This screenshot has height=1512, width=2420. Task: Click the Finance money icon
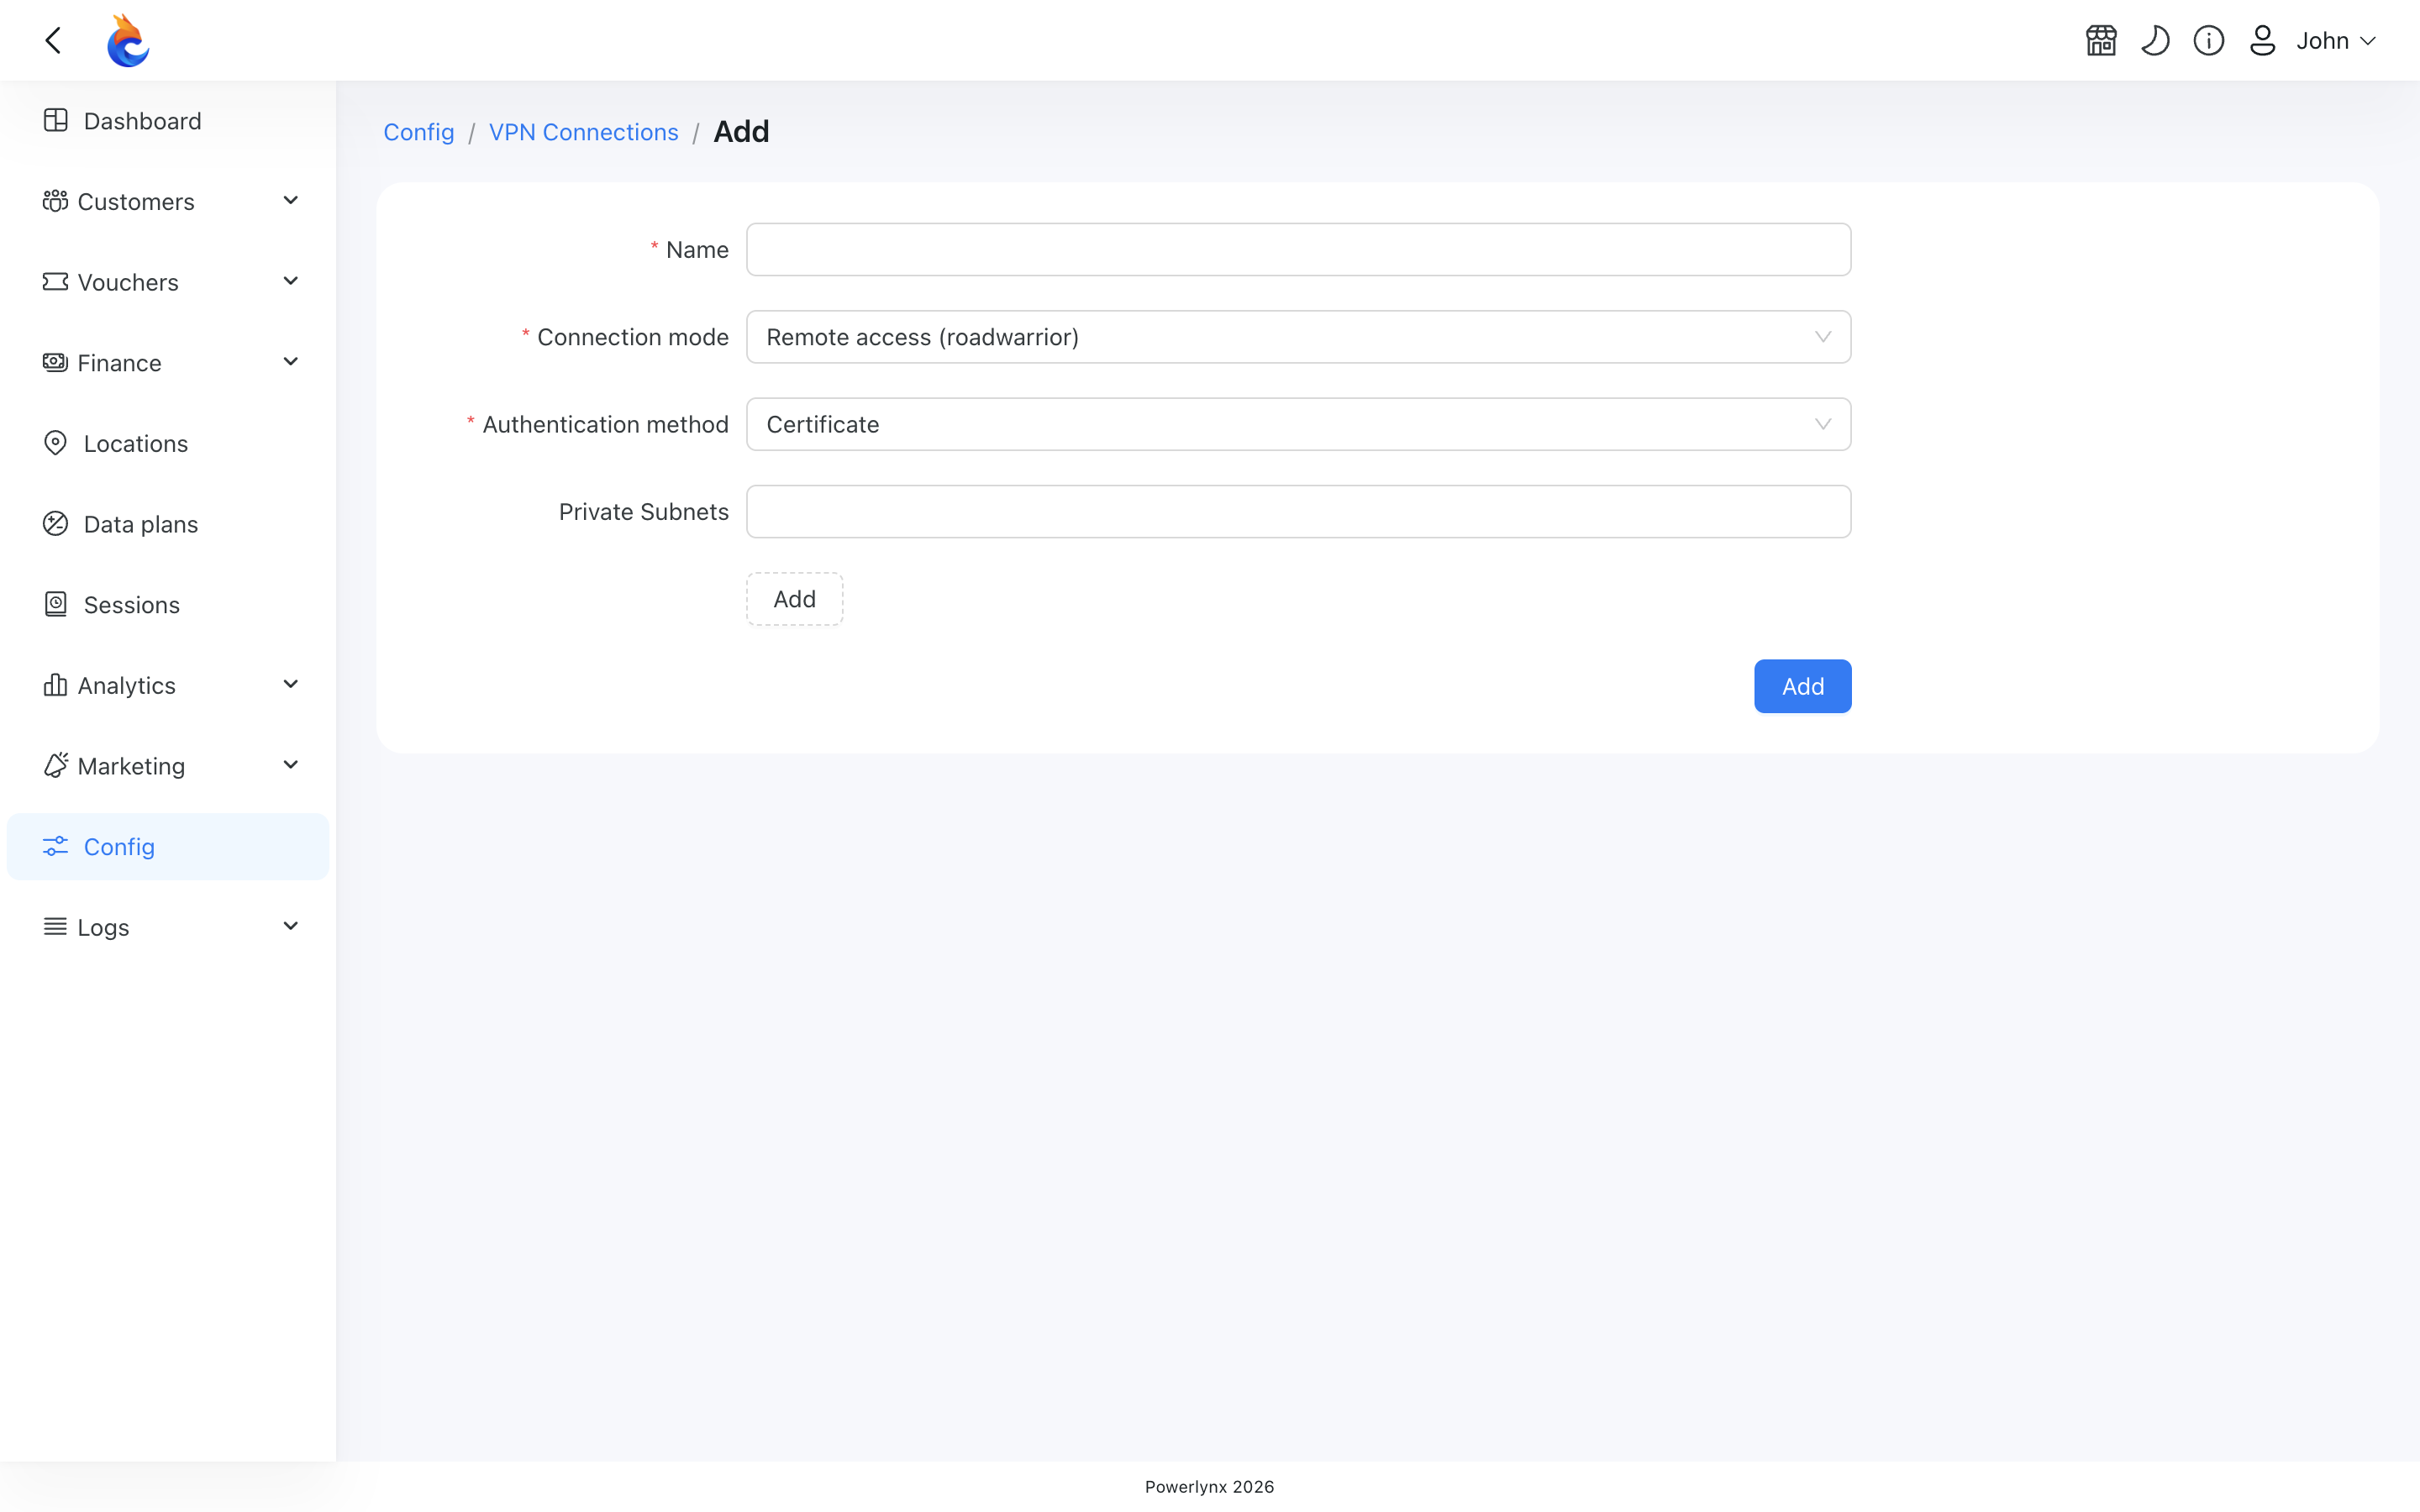55,362
